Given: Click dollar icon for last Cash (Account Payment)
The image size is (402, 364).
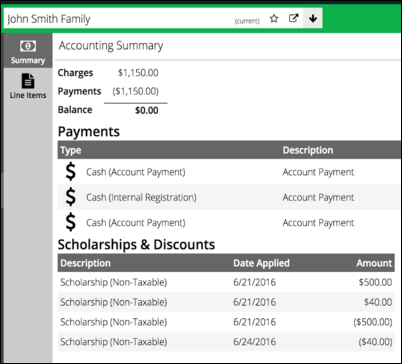Looking at the screenshot, I should coord(71,222).
